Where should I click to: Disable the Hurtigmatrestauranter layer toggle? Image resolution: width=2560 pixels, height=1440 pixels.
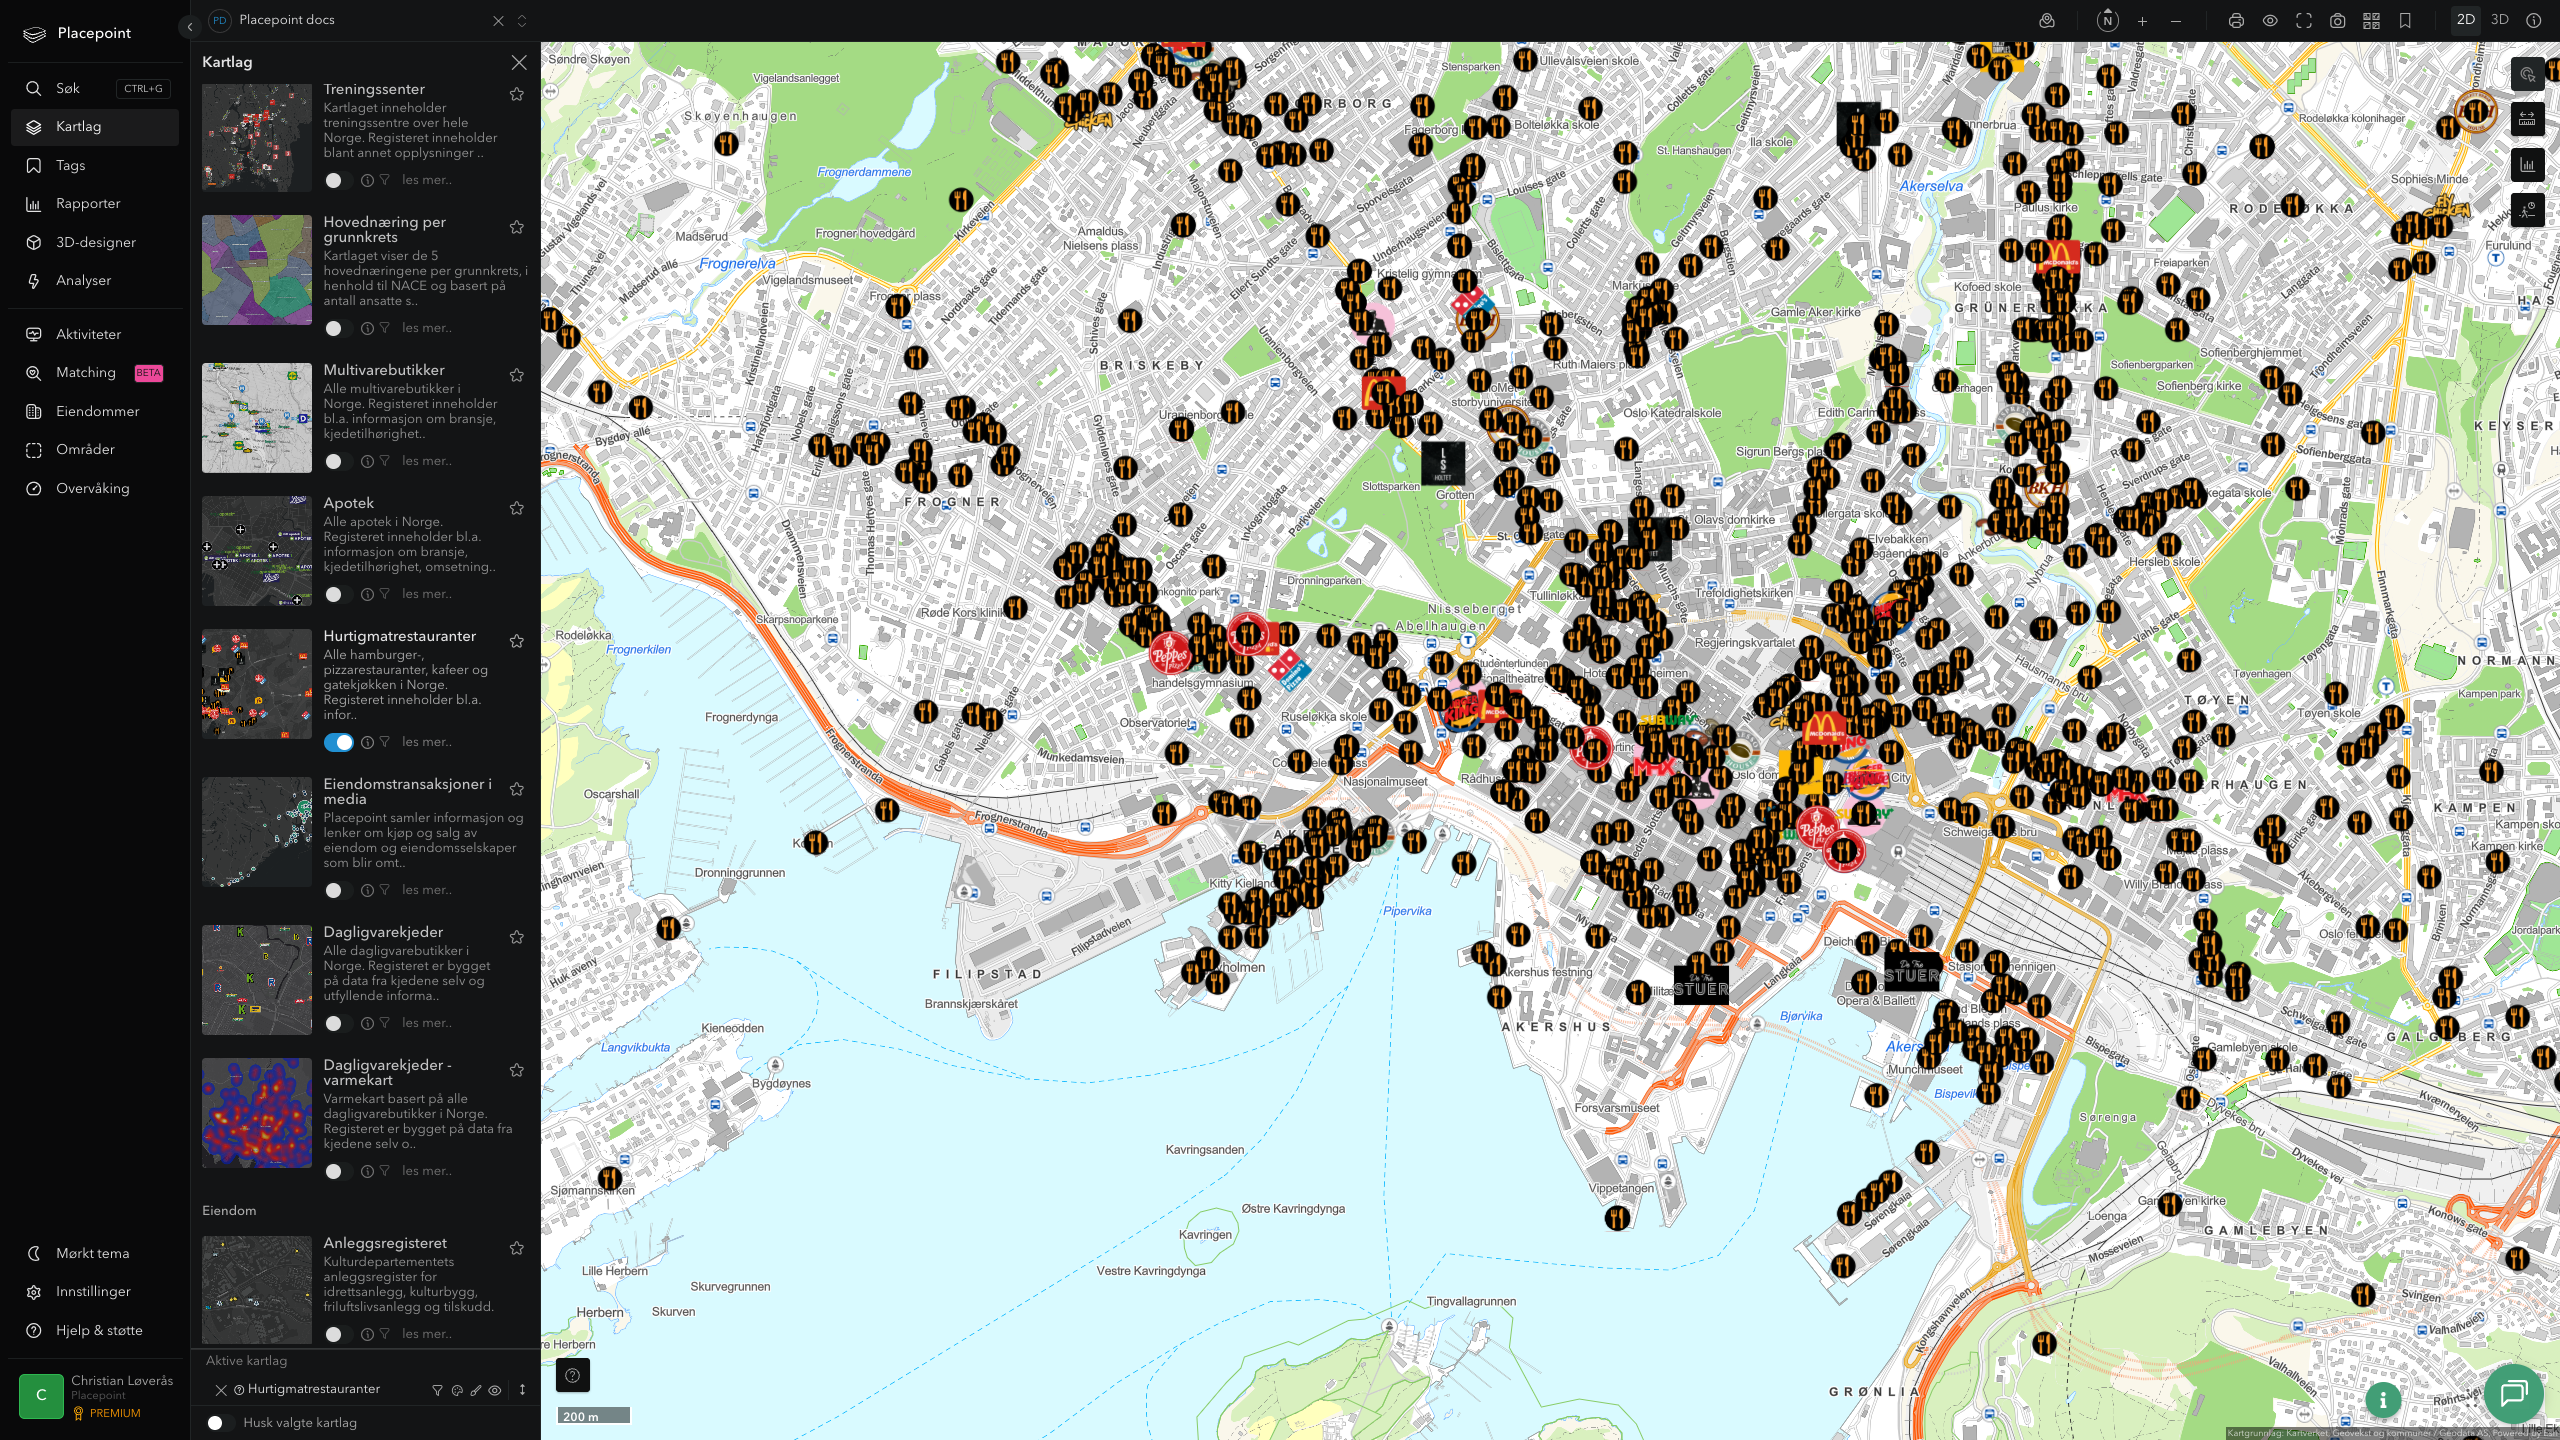(x=338, y=742)
